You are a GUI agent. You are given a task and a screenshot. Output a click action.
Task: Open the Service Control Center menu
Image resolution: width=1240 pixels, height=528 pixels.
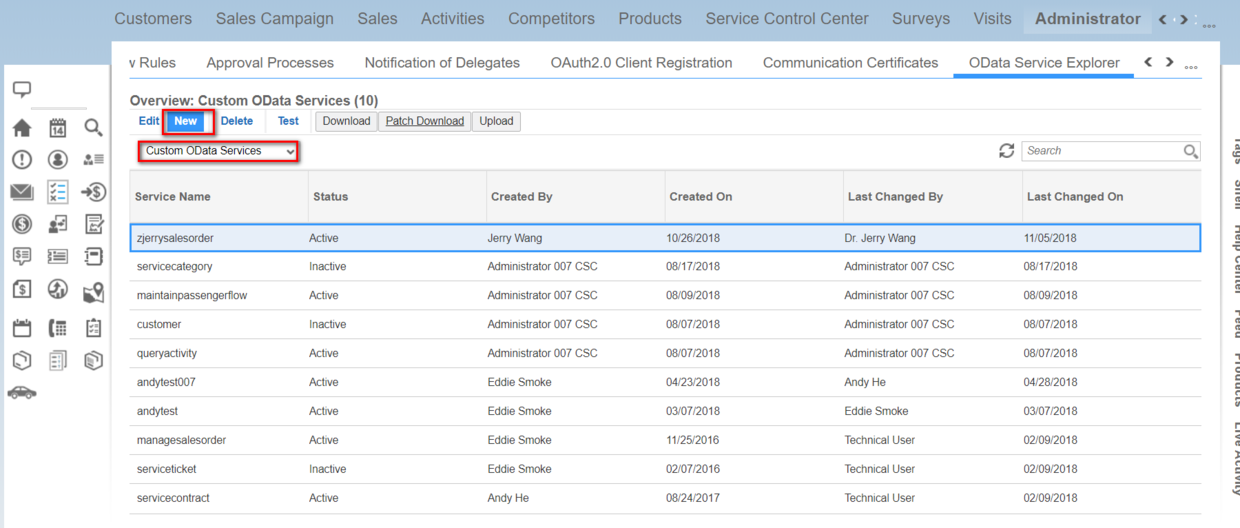[x=787, y=19]
